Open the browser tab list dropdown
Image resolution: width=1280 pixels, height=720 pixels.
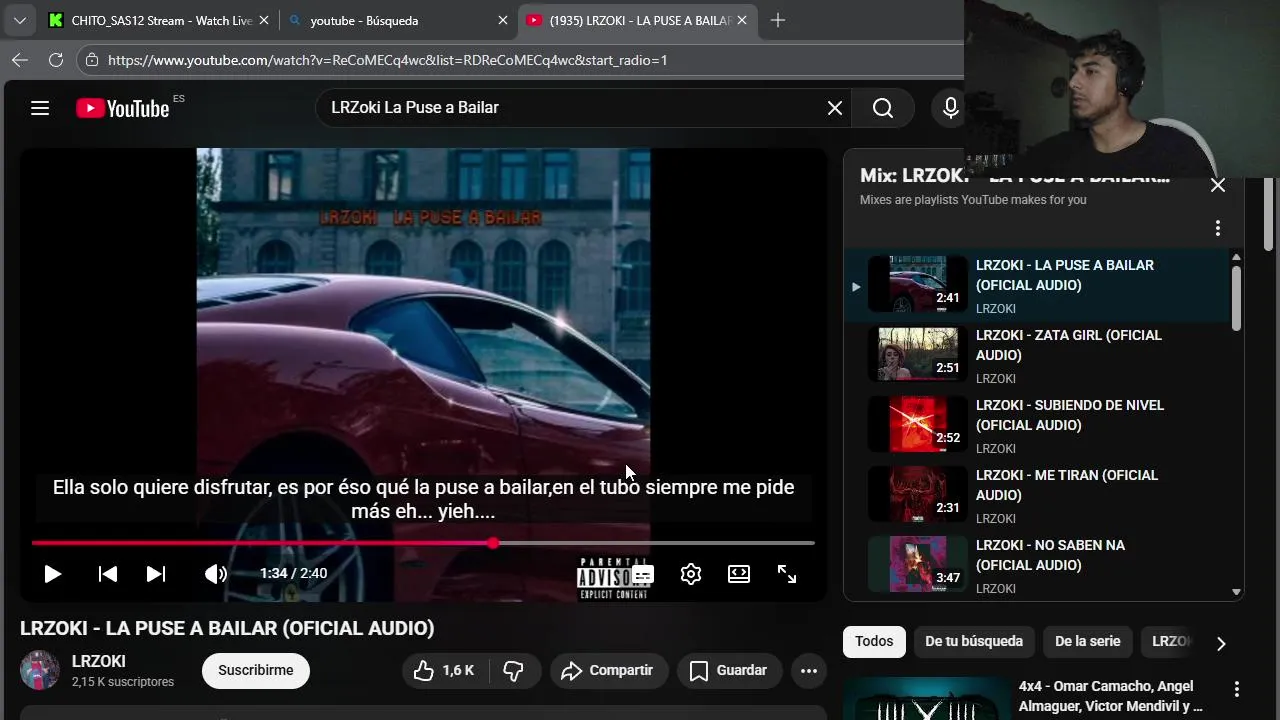(19, 20)
